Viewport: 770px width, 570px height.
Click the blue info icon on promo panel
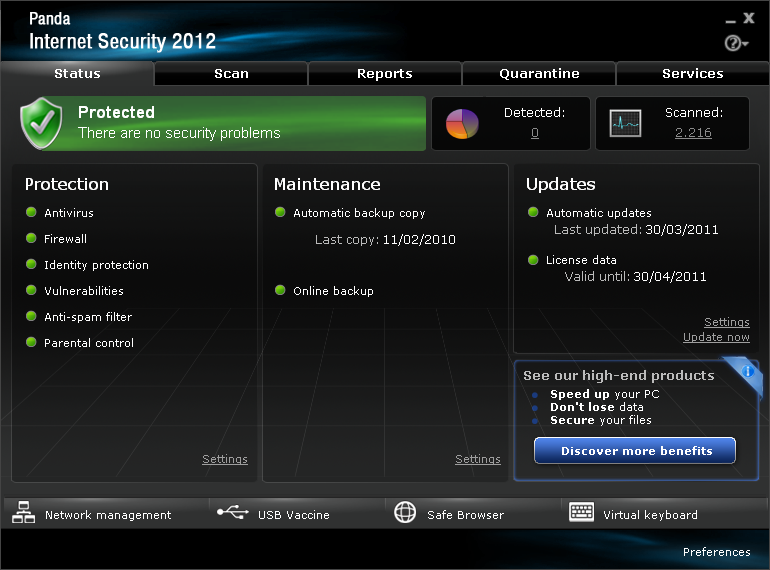[x=747, y=371]
